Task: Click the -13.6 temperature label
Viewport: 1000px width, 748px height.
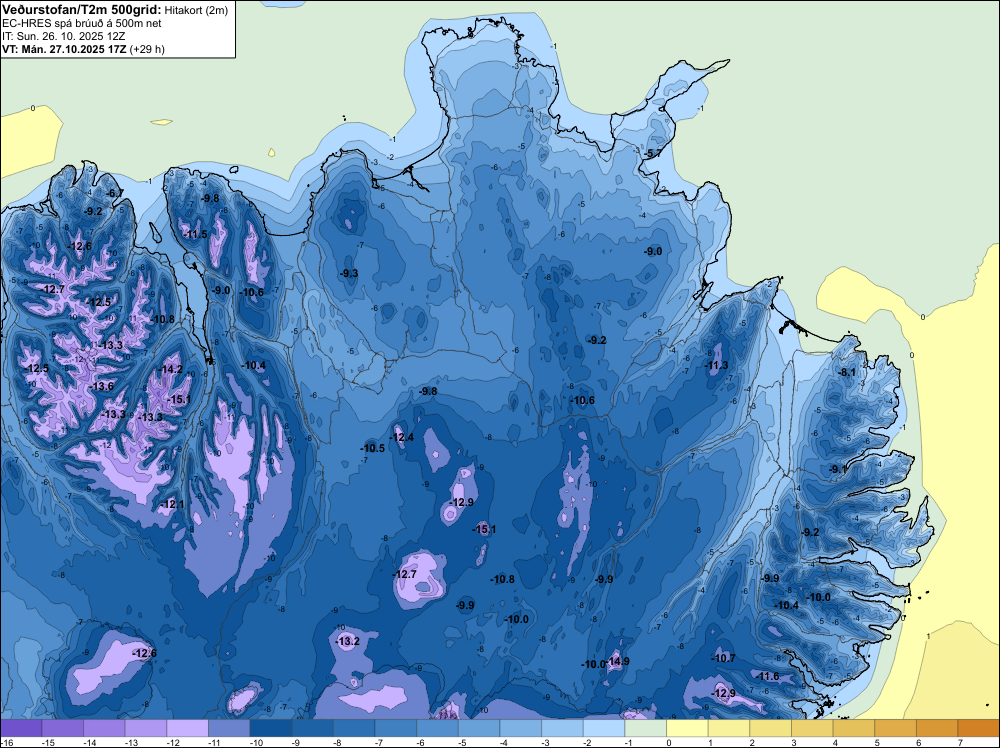Action: (102, 386)
